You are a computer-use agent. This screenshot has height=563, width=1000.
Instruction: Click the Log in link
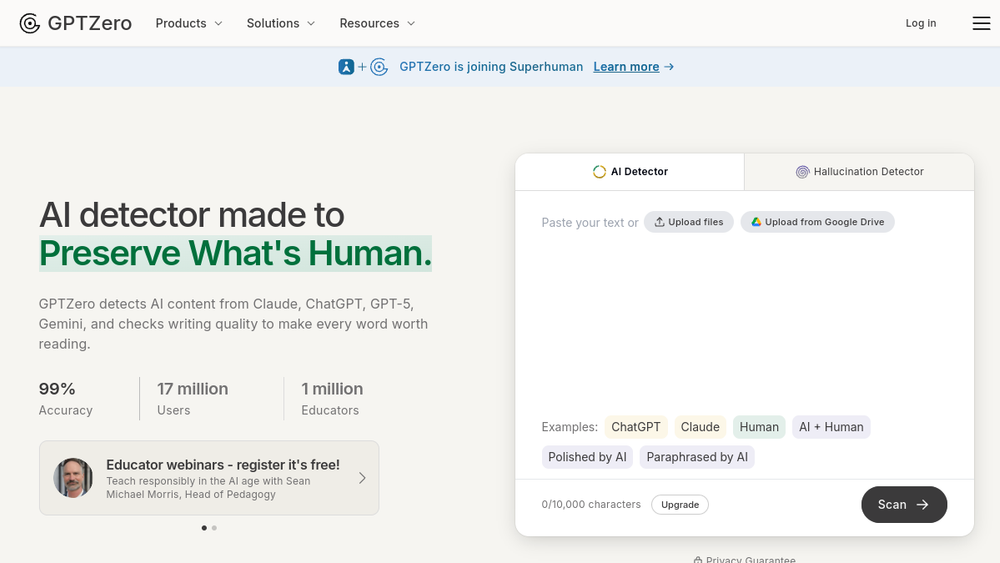click(921, 24)
